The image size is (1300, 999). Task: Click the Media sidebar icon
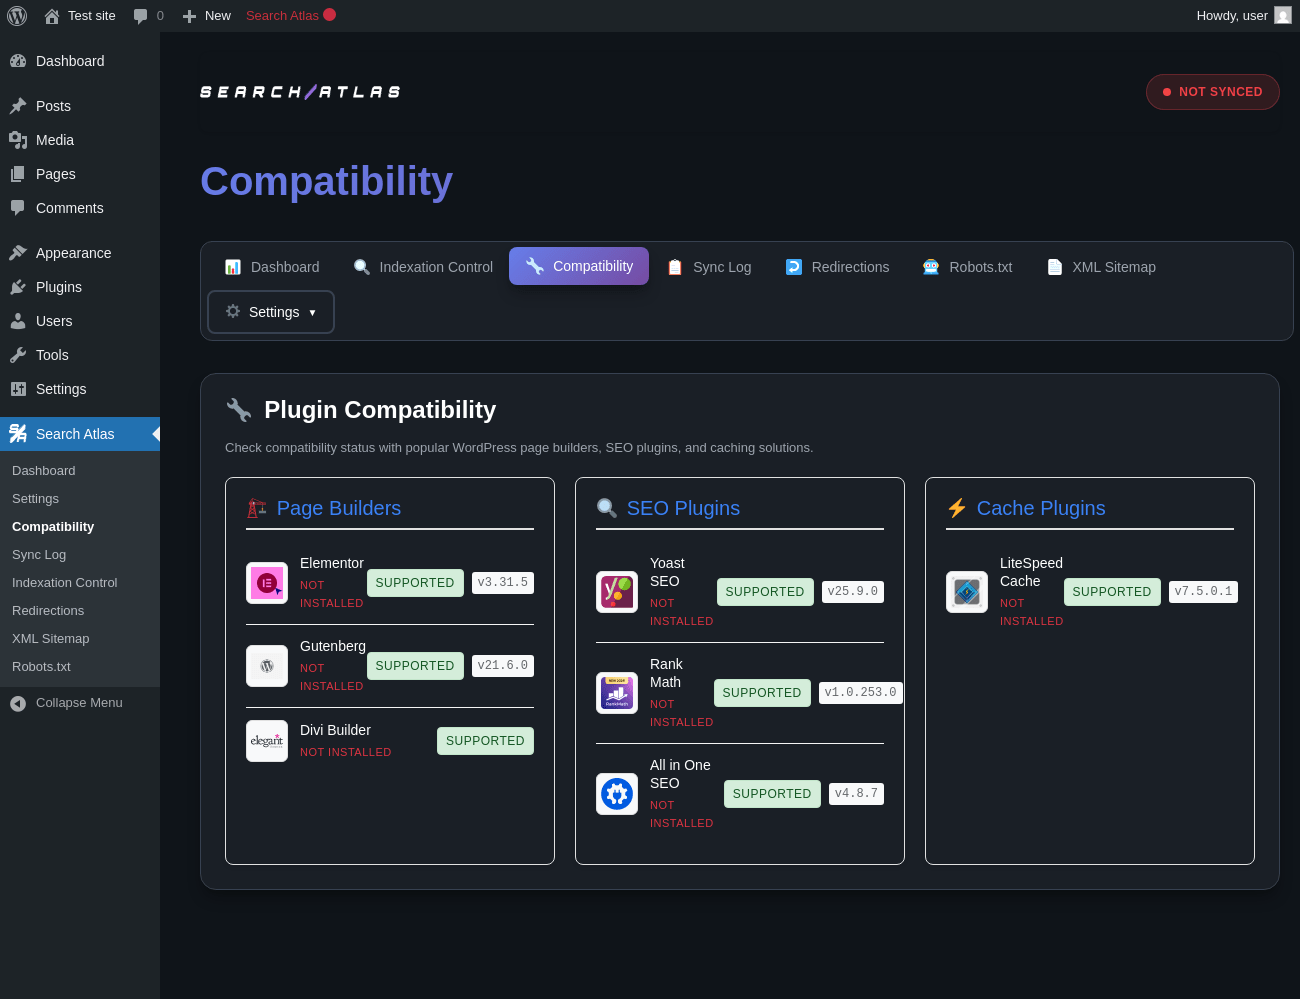click(x=18, y=140)
